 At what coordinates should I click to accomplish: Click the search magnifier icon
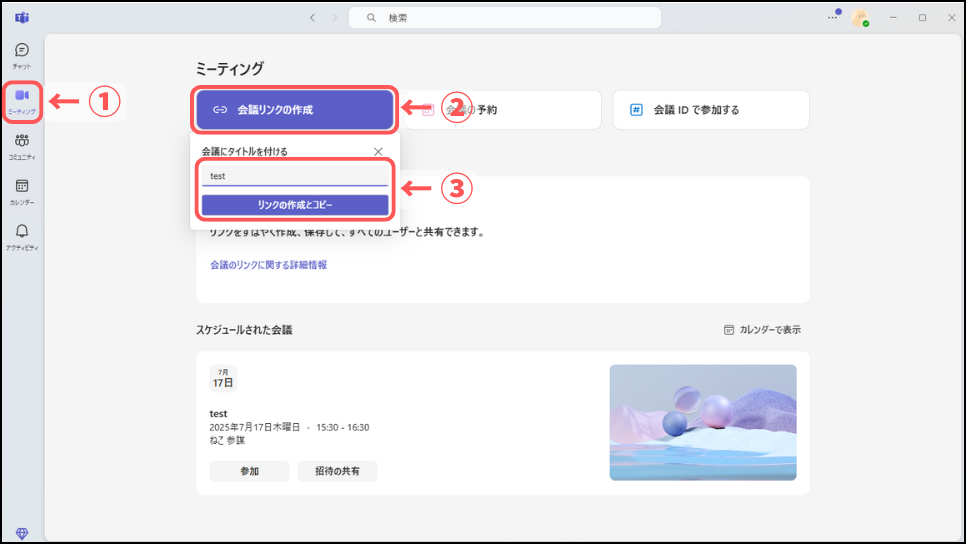371,18
